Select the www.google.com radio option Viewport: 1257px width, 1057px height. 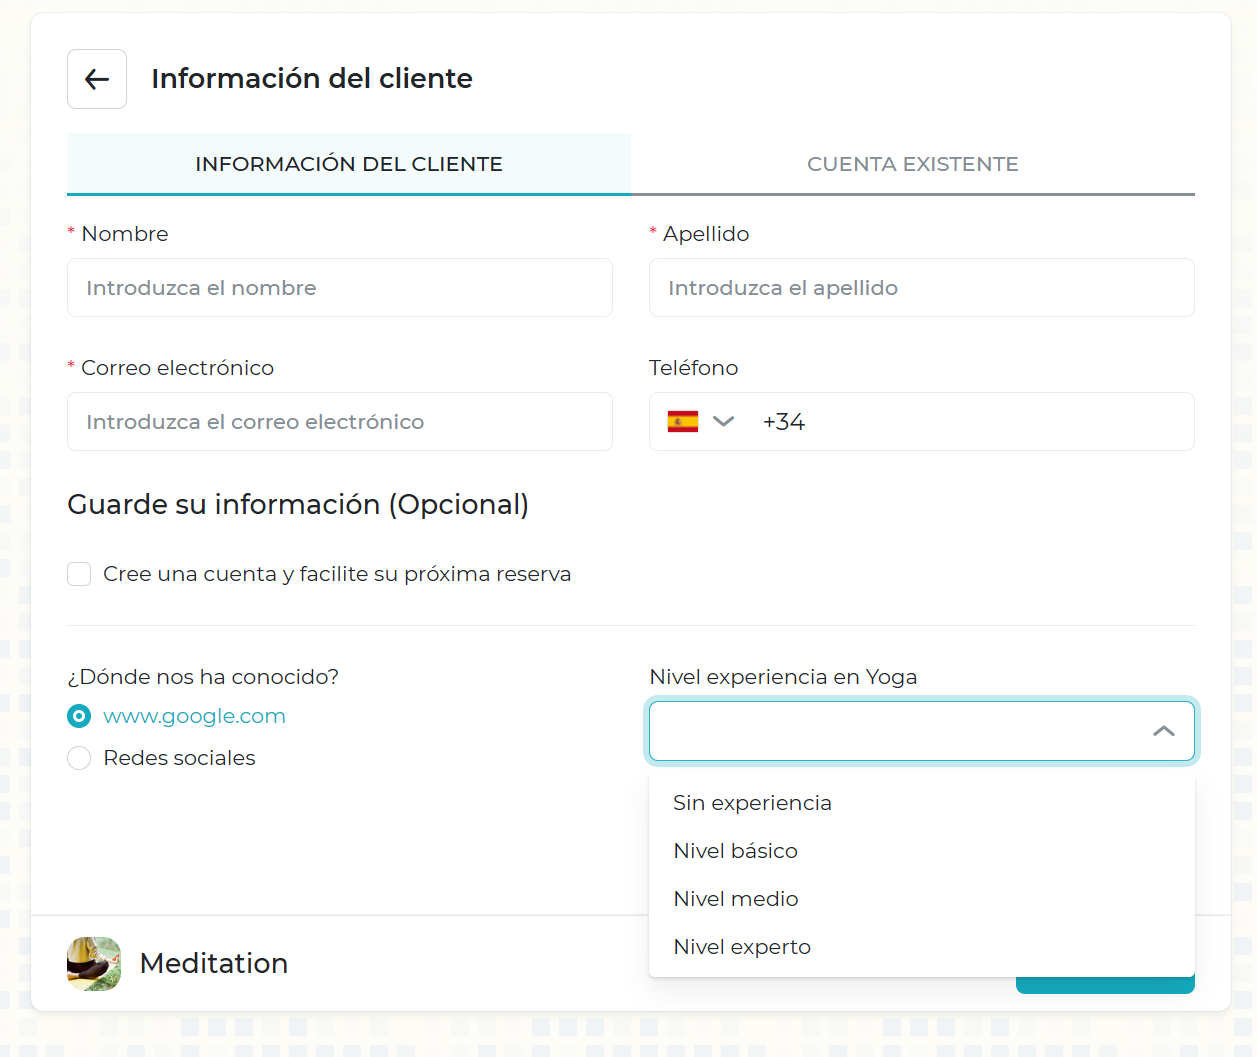click(x=79, y=716)
